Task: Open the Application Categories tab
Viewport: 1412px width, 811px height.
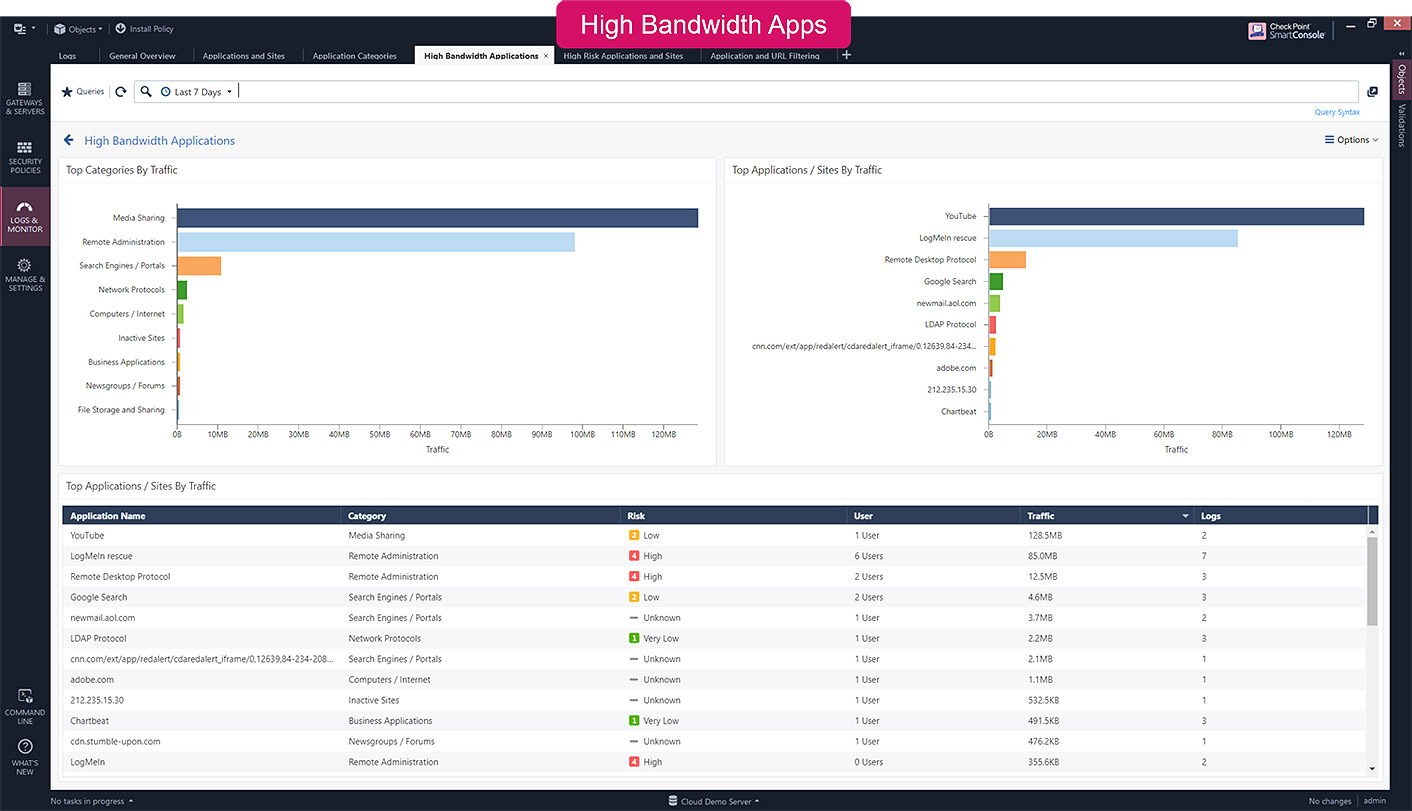Action: (x=355, y=56)
